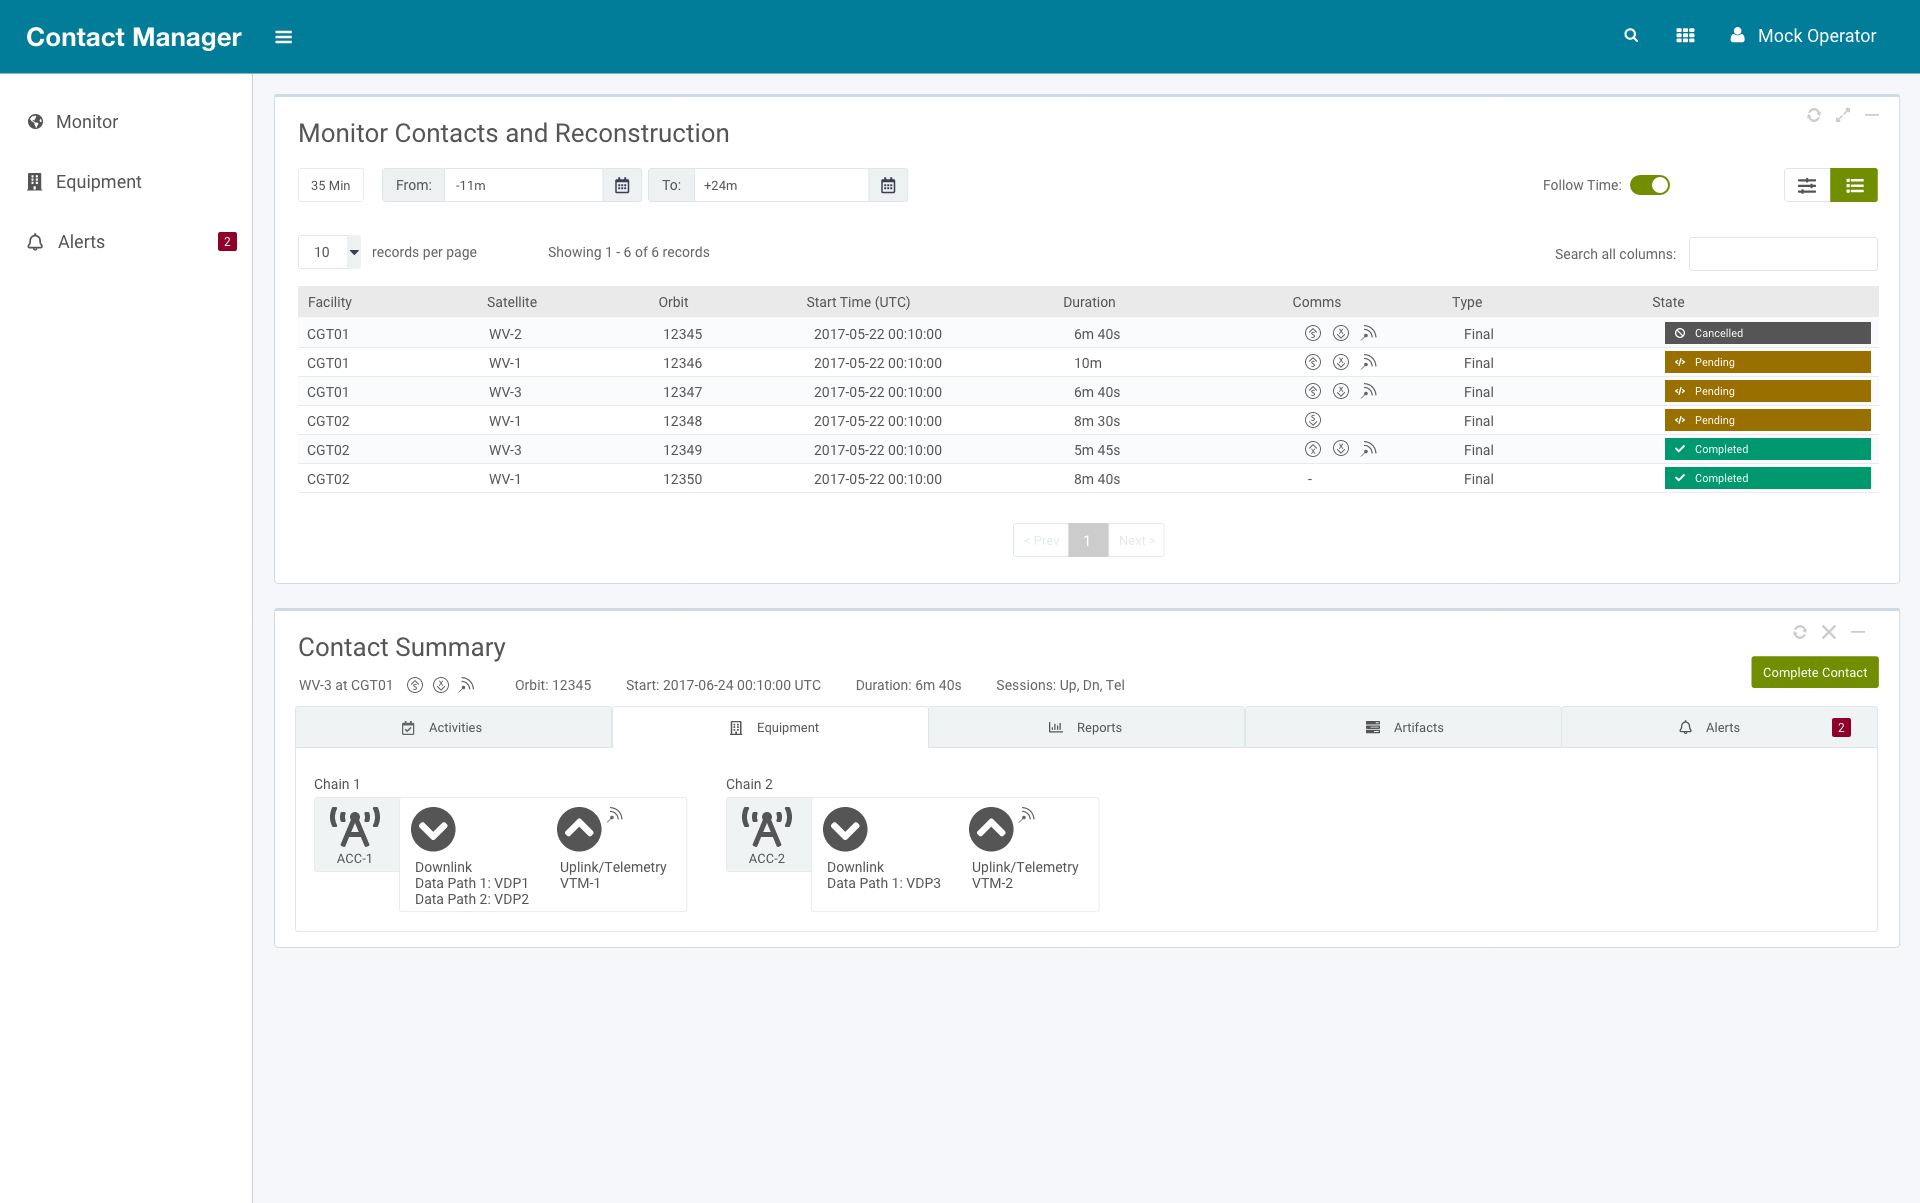Image resolution: width=1920 pixels, height=1203 pixels.
Task: Switch to the Contact Summary Alerts tab
Action: [1719, 727]
